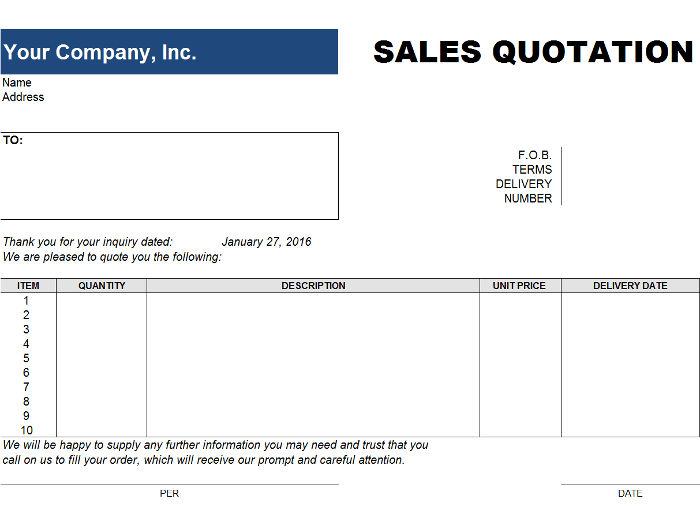This screenshot has width=700, height=514.
Task: Select item row number 10
Action: [x=26, y=430]
